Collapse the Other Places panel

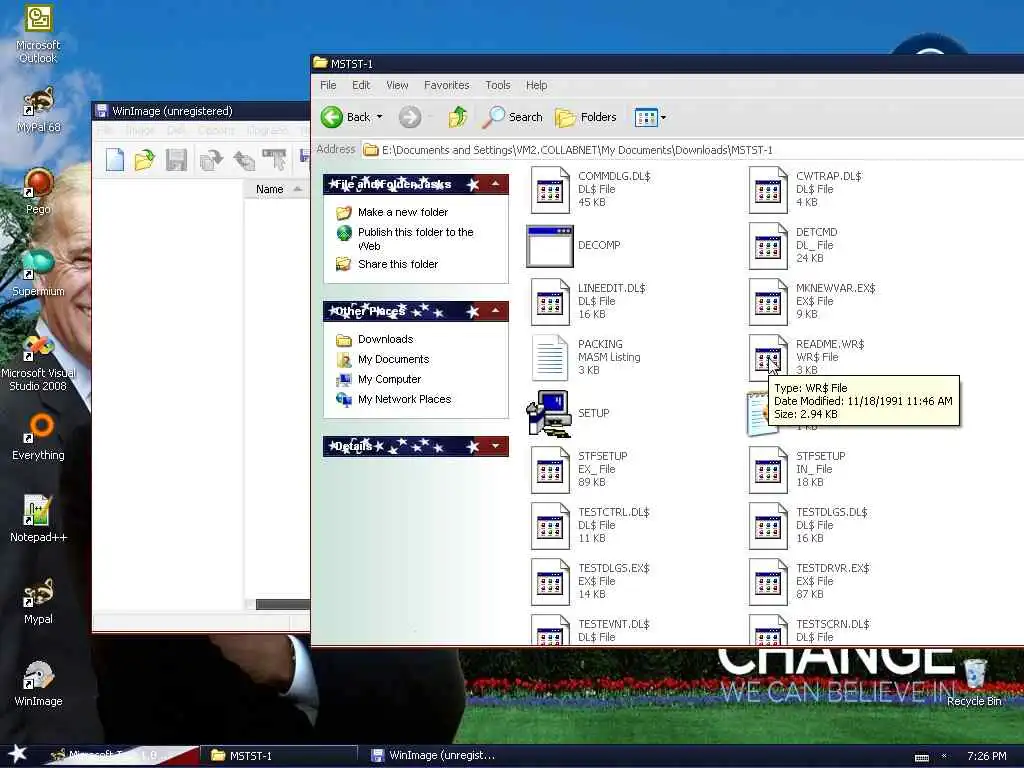496,311
